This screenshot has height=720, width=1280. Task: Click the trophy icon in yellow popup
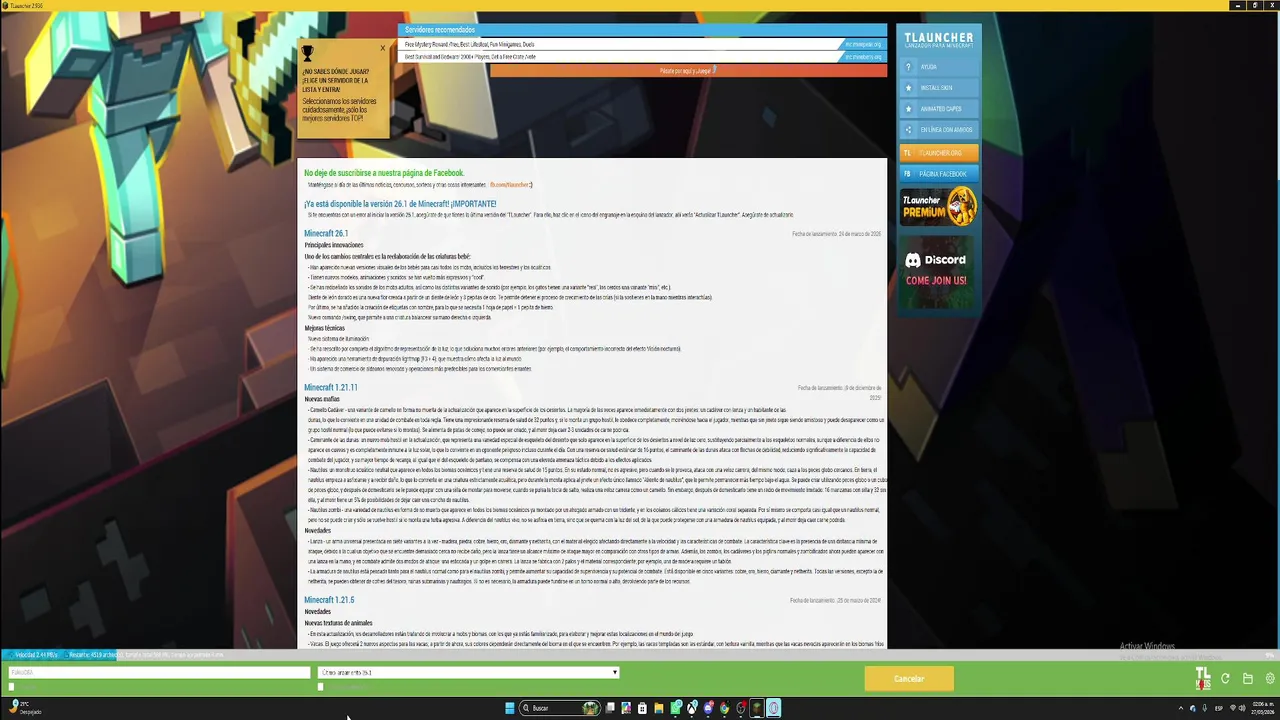click(308, 53)
